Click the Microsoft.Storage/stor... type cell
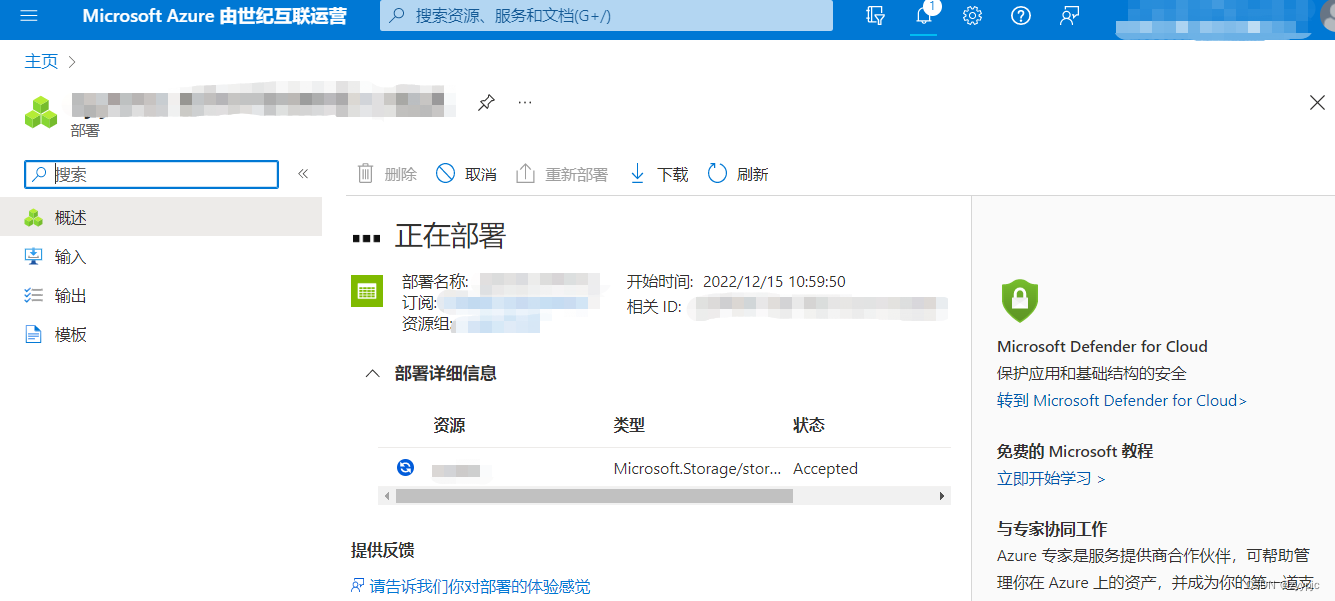The width and height of the screenshot is (1335, 601). [x=697, y=469]
